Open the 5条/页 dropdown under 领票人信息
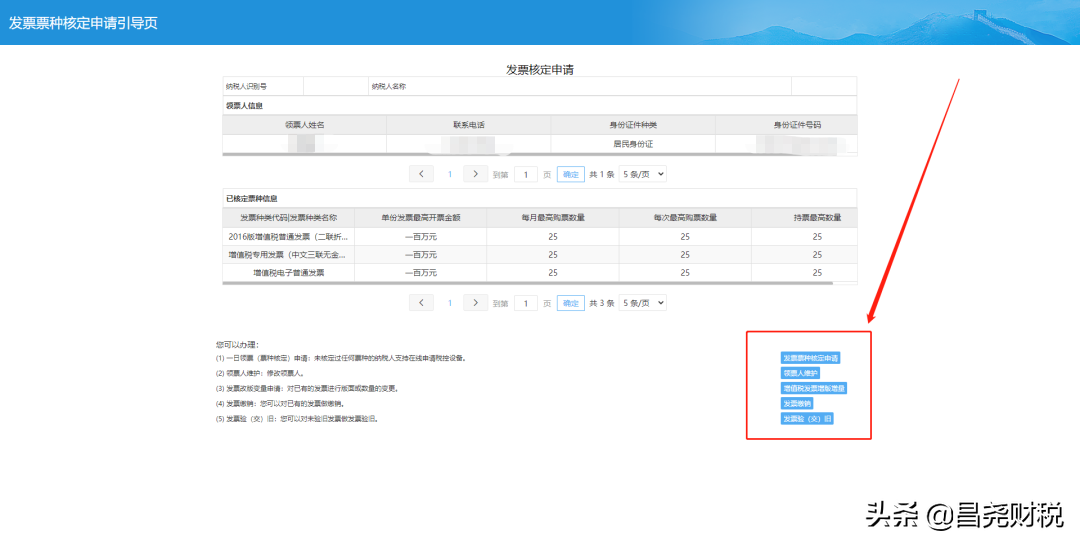 pos(642,174)
